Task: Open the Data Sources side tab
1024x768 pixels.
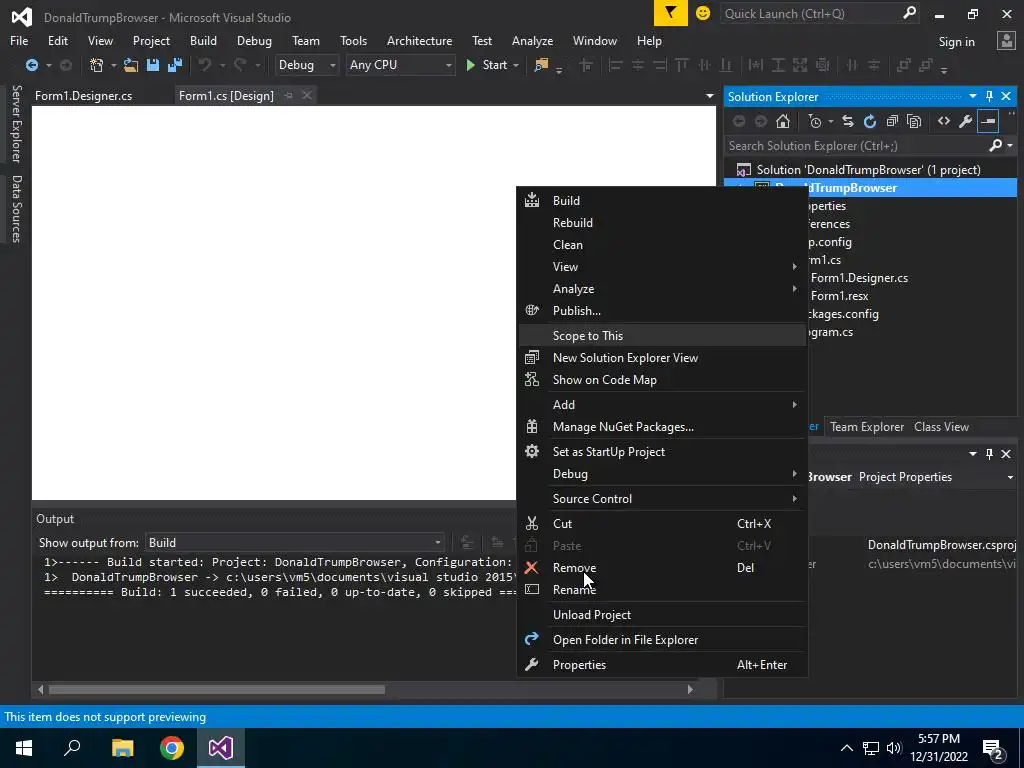Action: pos(16,209)
